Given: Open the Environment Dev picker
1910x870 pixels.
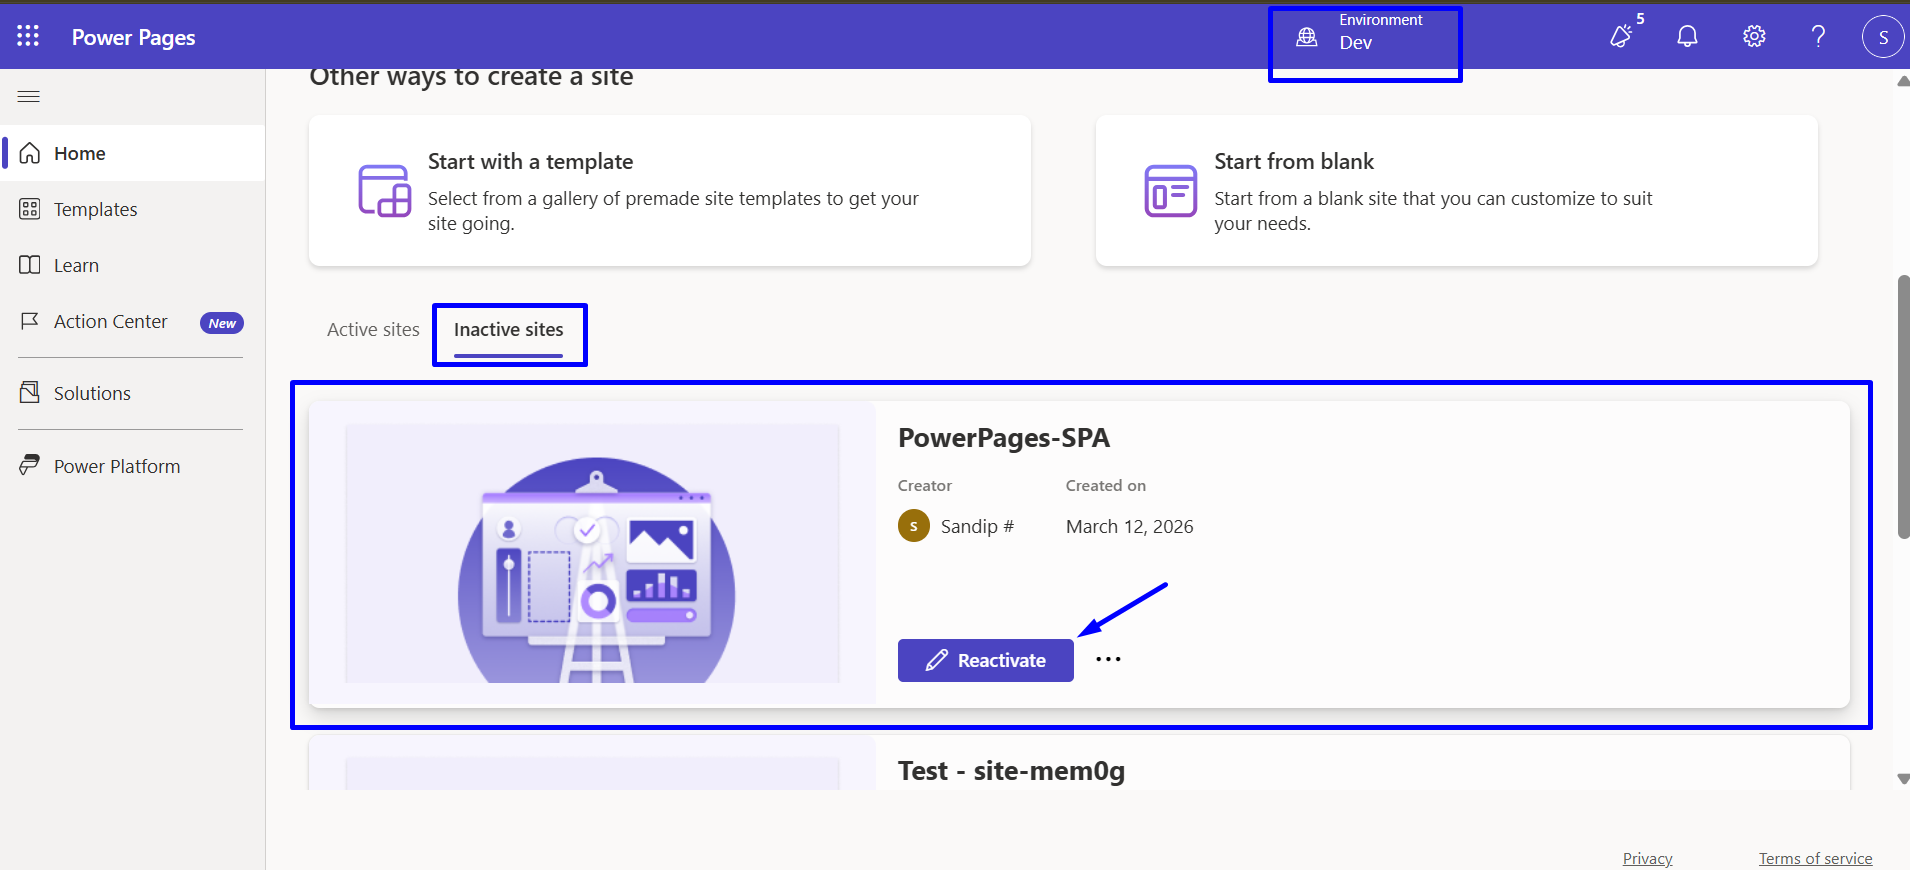Looking at the screenshot, I should (1364, 38).
